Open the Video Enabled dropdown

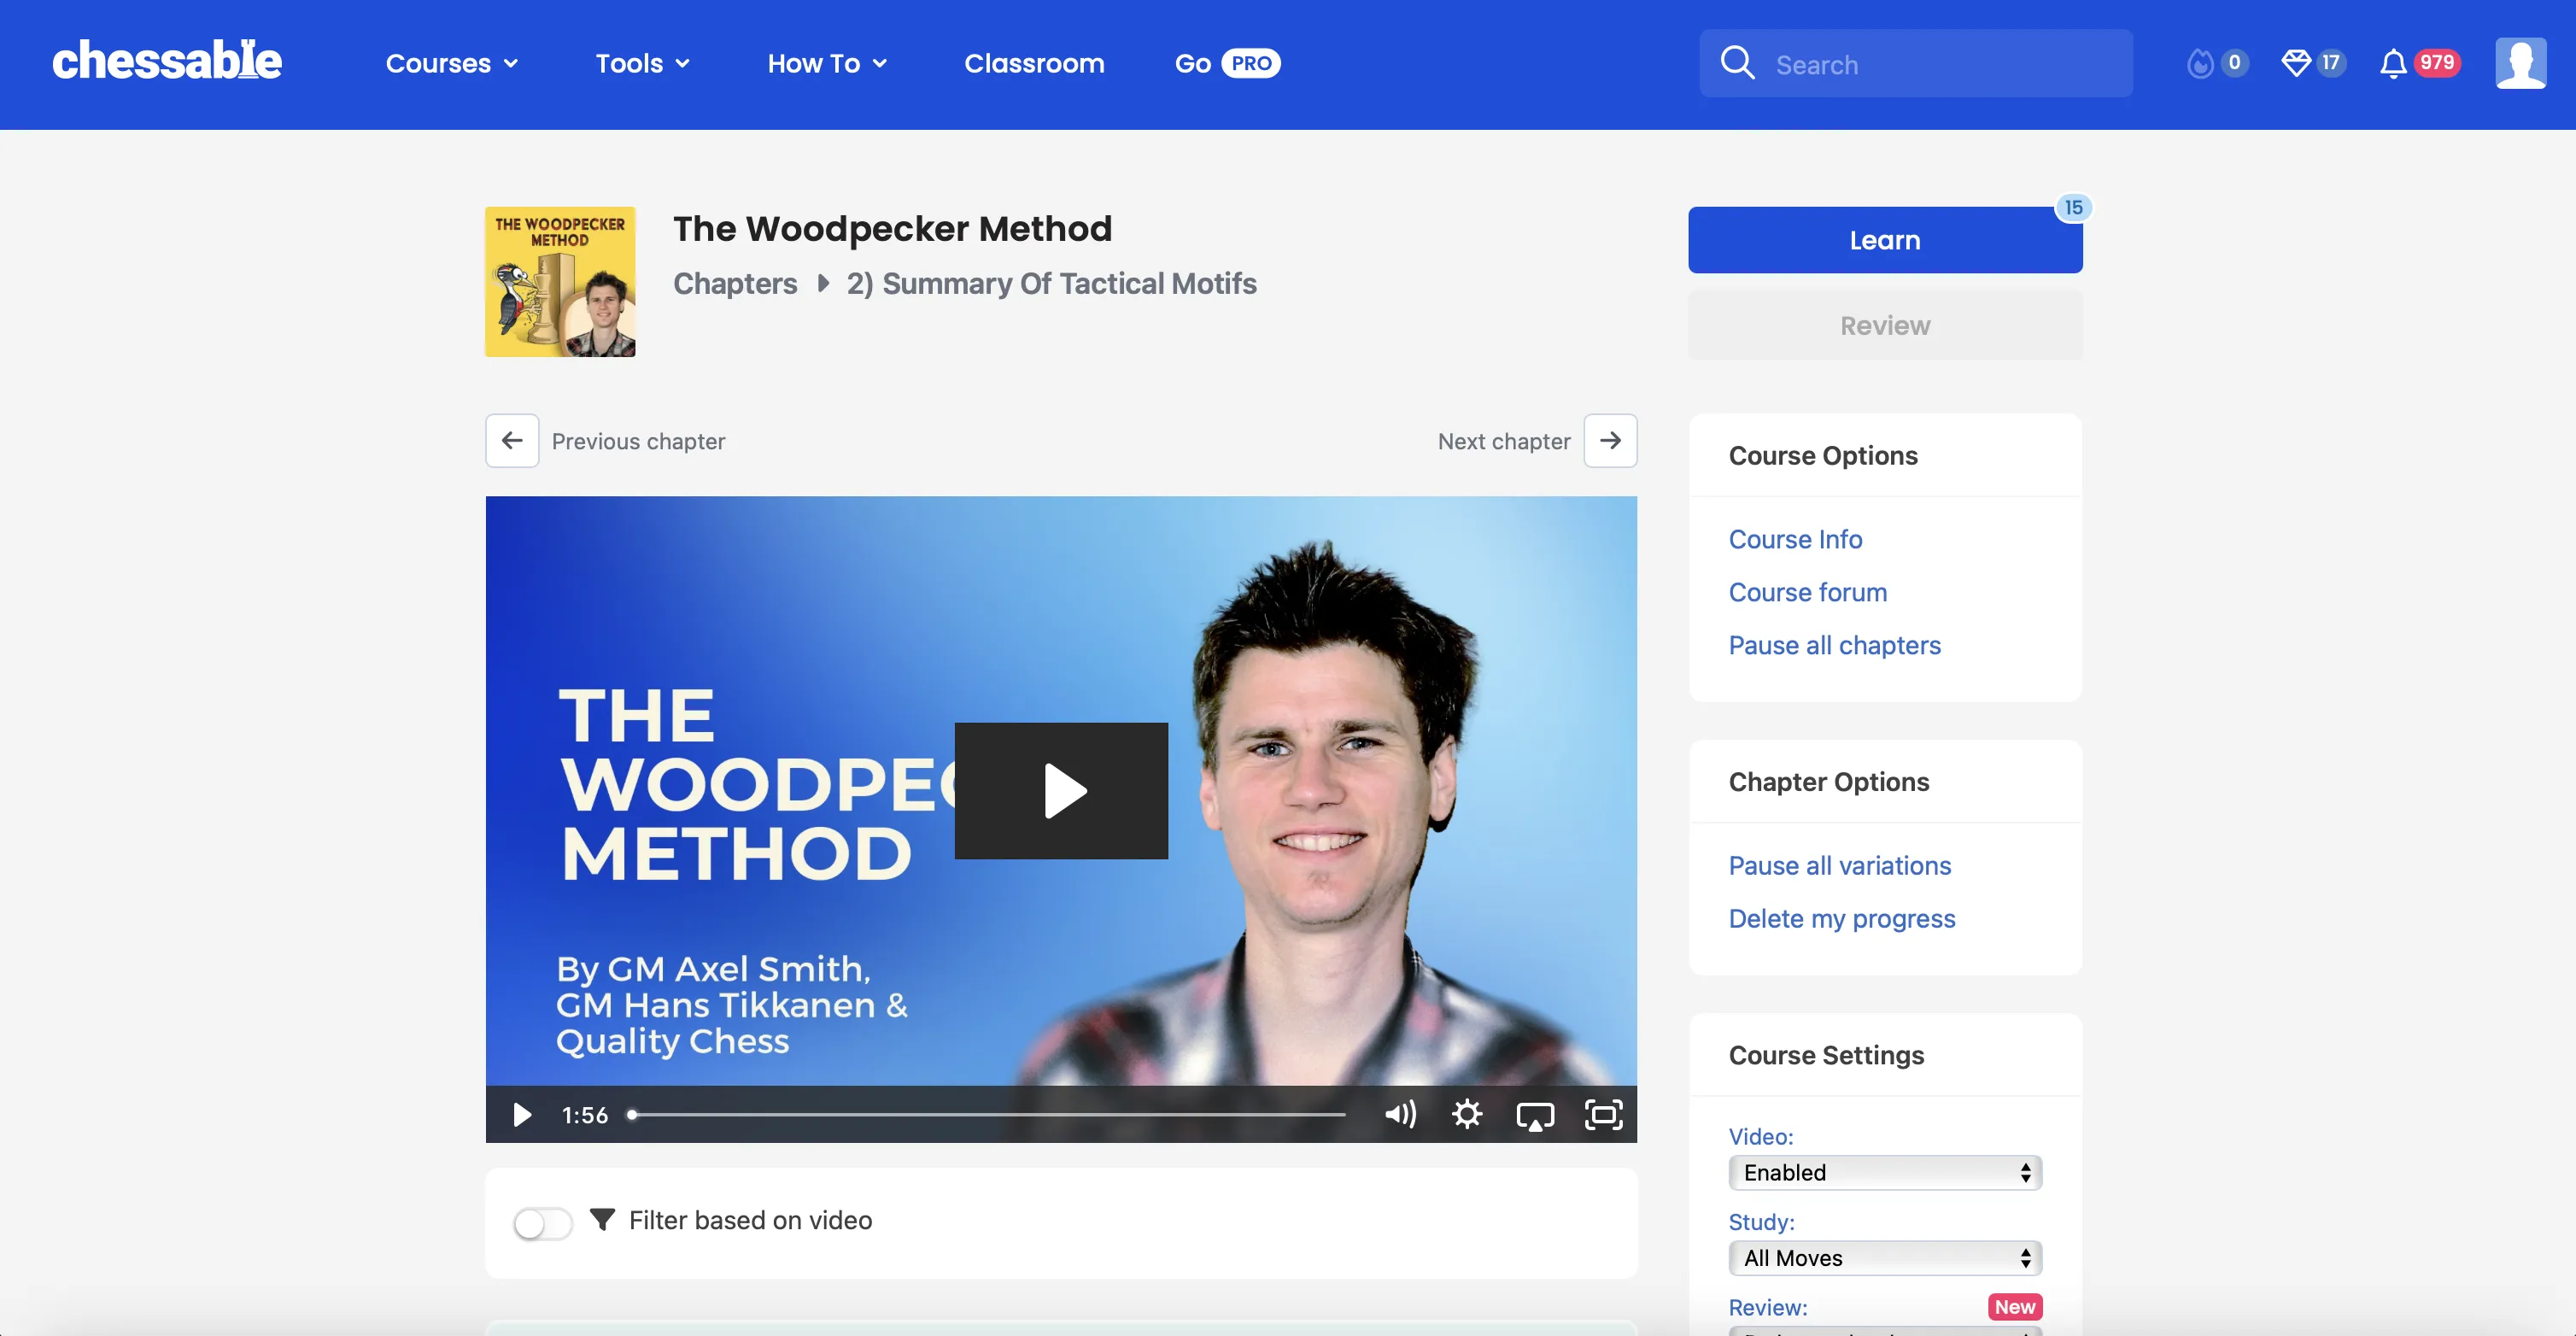point(1885,1172)
